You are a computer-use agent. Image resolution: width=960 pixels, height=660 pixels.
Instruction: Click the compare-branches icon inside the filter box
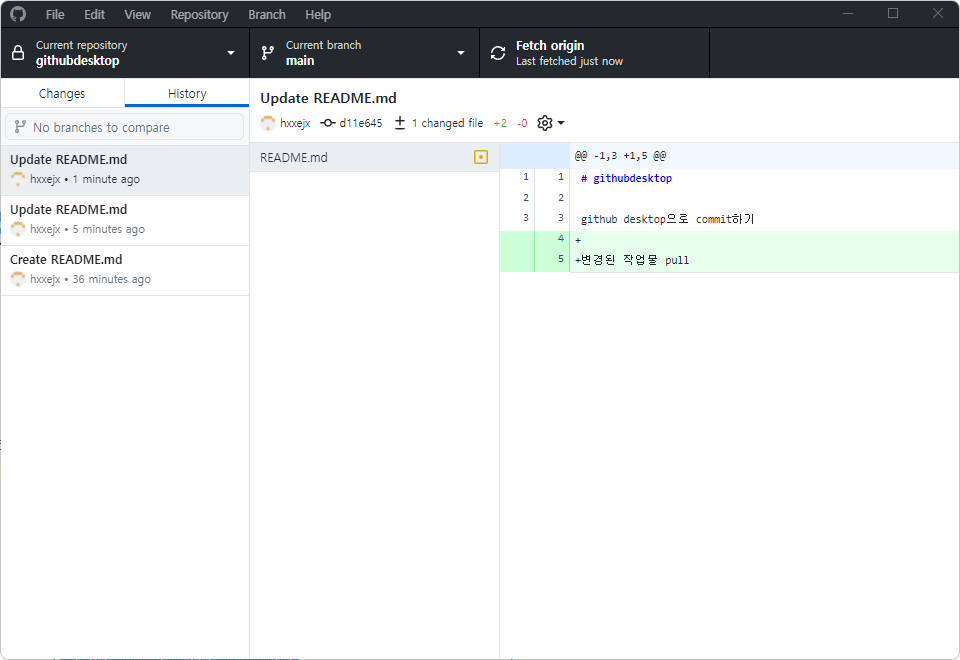click(21, 126)
